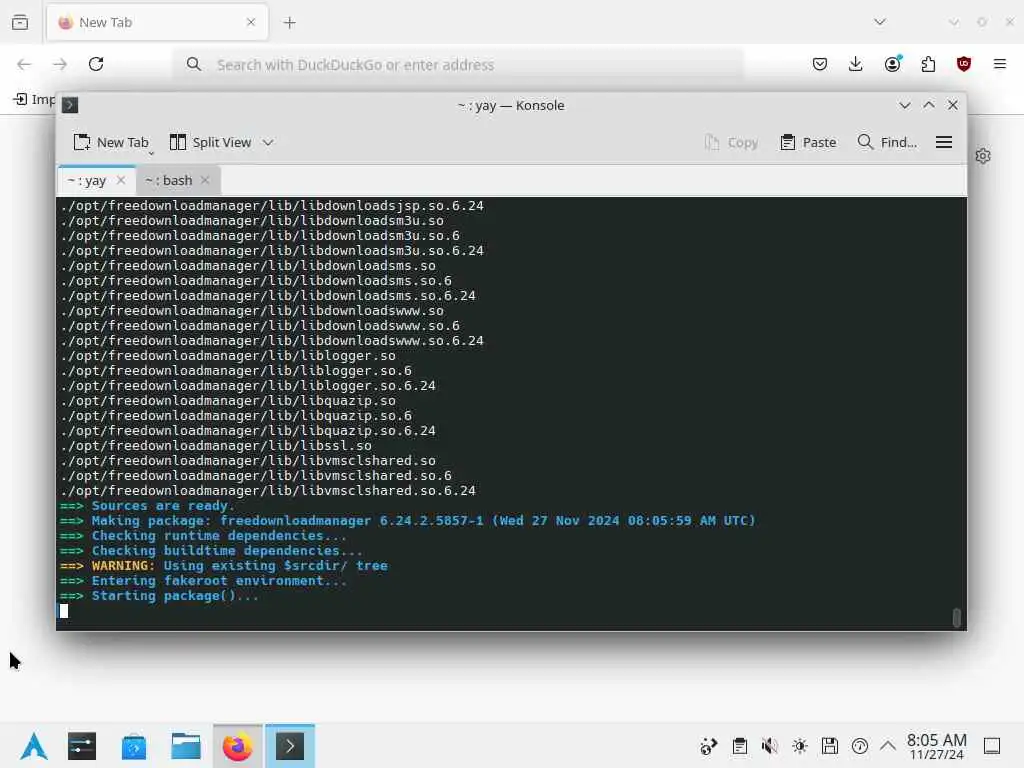The width and height of the screenshot is (1024, 768).
Task: Open Firefox list all tabs chevron
Action: tap(880, 22)
